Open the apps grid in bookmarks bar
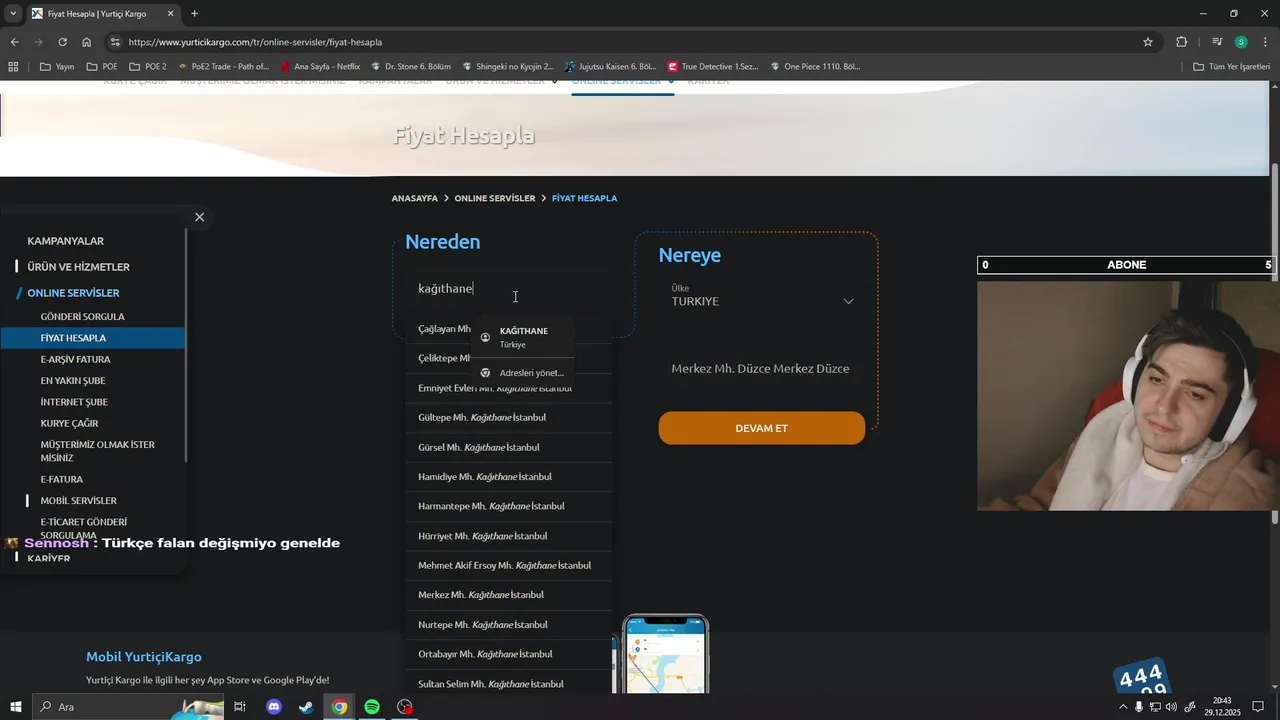The image size is (1280, 720). 13,67
